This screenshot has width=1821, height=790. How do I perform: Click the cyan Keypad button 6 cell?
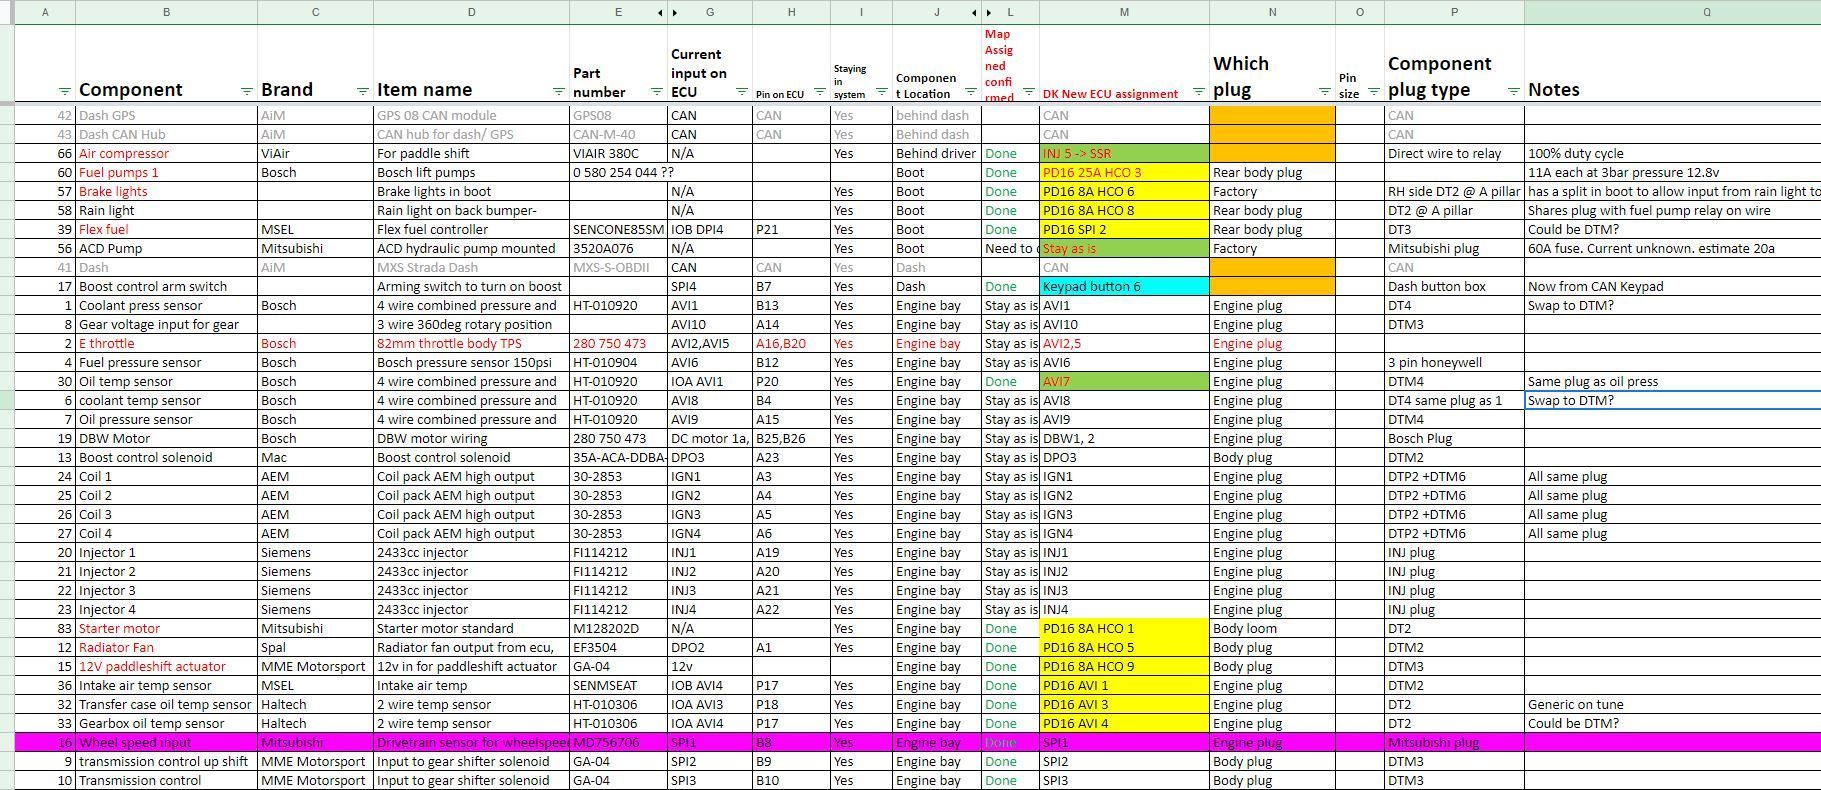point(1124,286)
